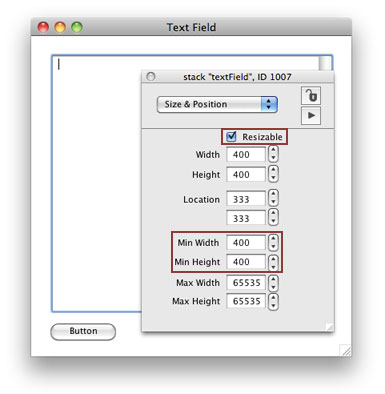Click the Text Field window resize grip
This screenshot has width=385, height=394.
tap(345, 350)
